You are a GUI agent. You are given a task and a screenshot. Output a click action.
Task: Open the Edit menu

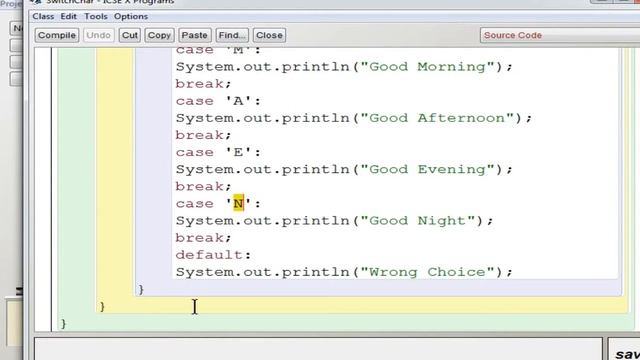[x=68, y=16]
